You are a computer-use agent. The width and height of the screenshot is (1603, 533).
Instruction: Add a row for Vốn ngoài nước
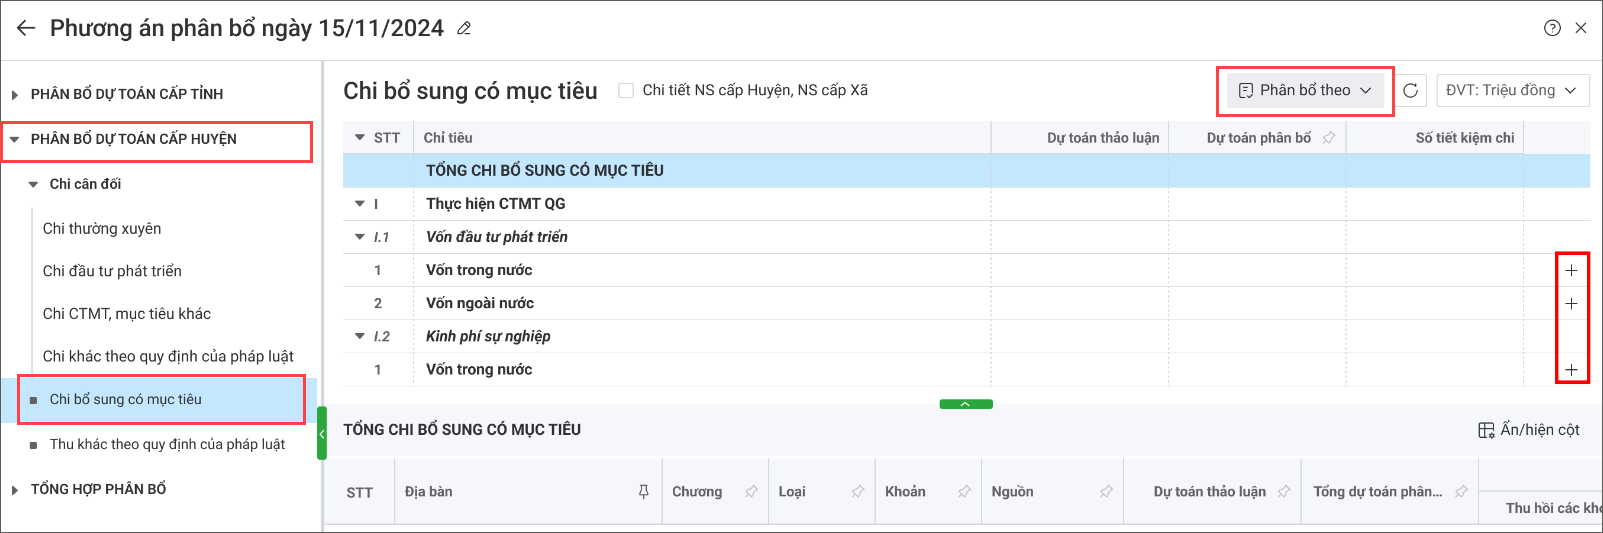[1571, 304]
